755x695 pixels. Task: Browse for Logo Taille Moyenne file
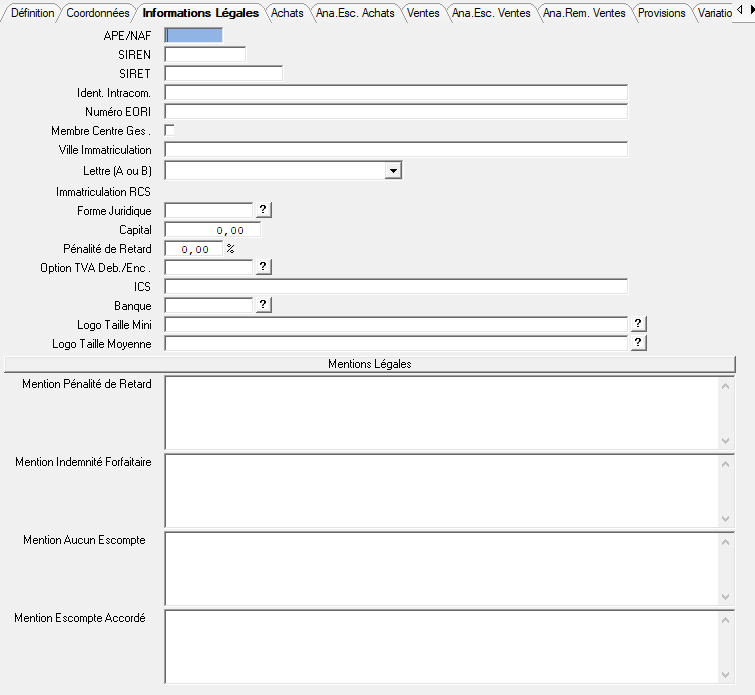pos(639,343)
